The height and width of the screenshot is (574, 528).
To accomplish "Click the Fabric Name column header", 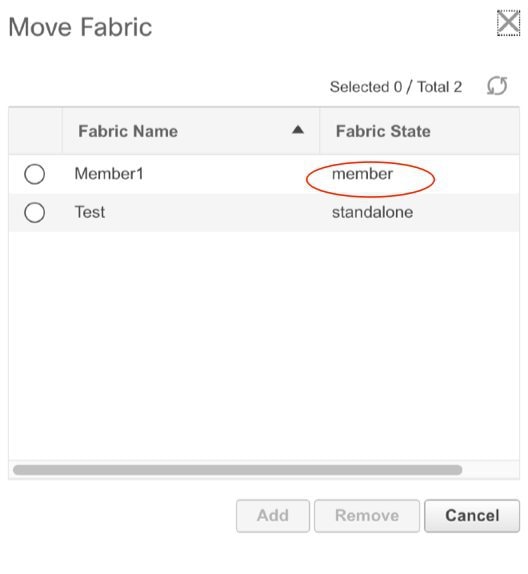I will pos(190,131).
